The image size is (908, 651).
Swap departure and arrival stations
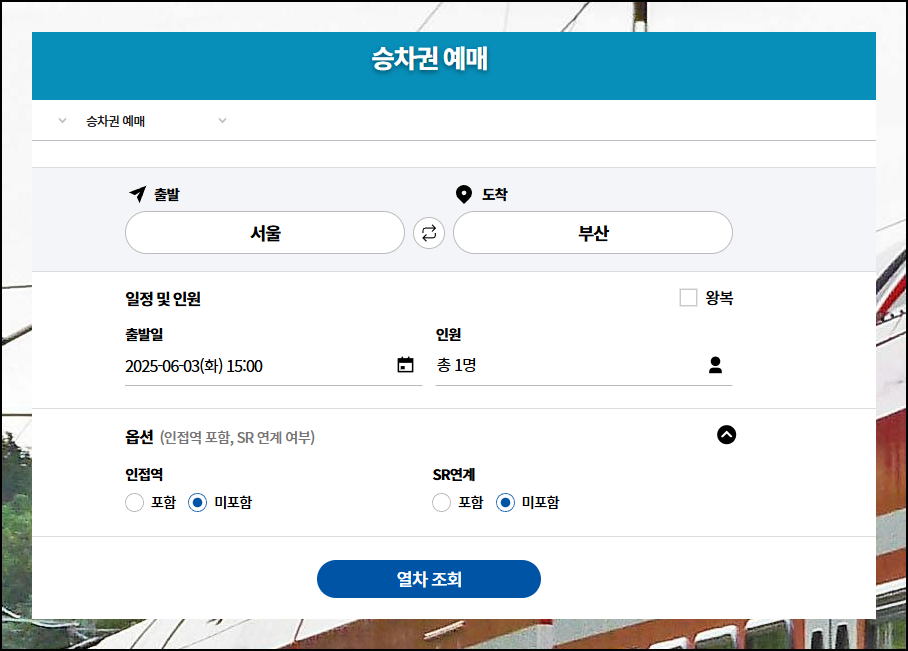click(x=429, y=233)
